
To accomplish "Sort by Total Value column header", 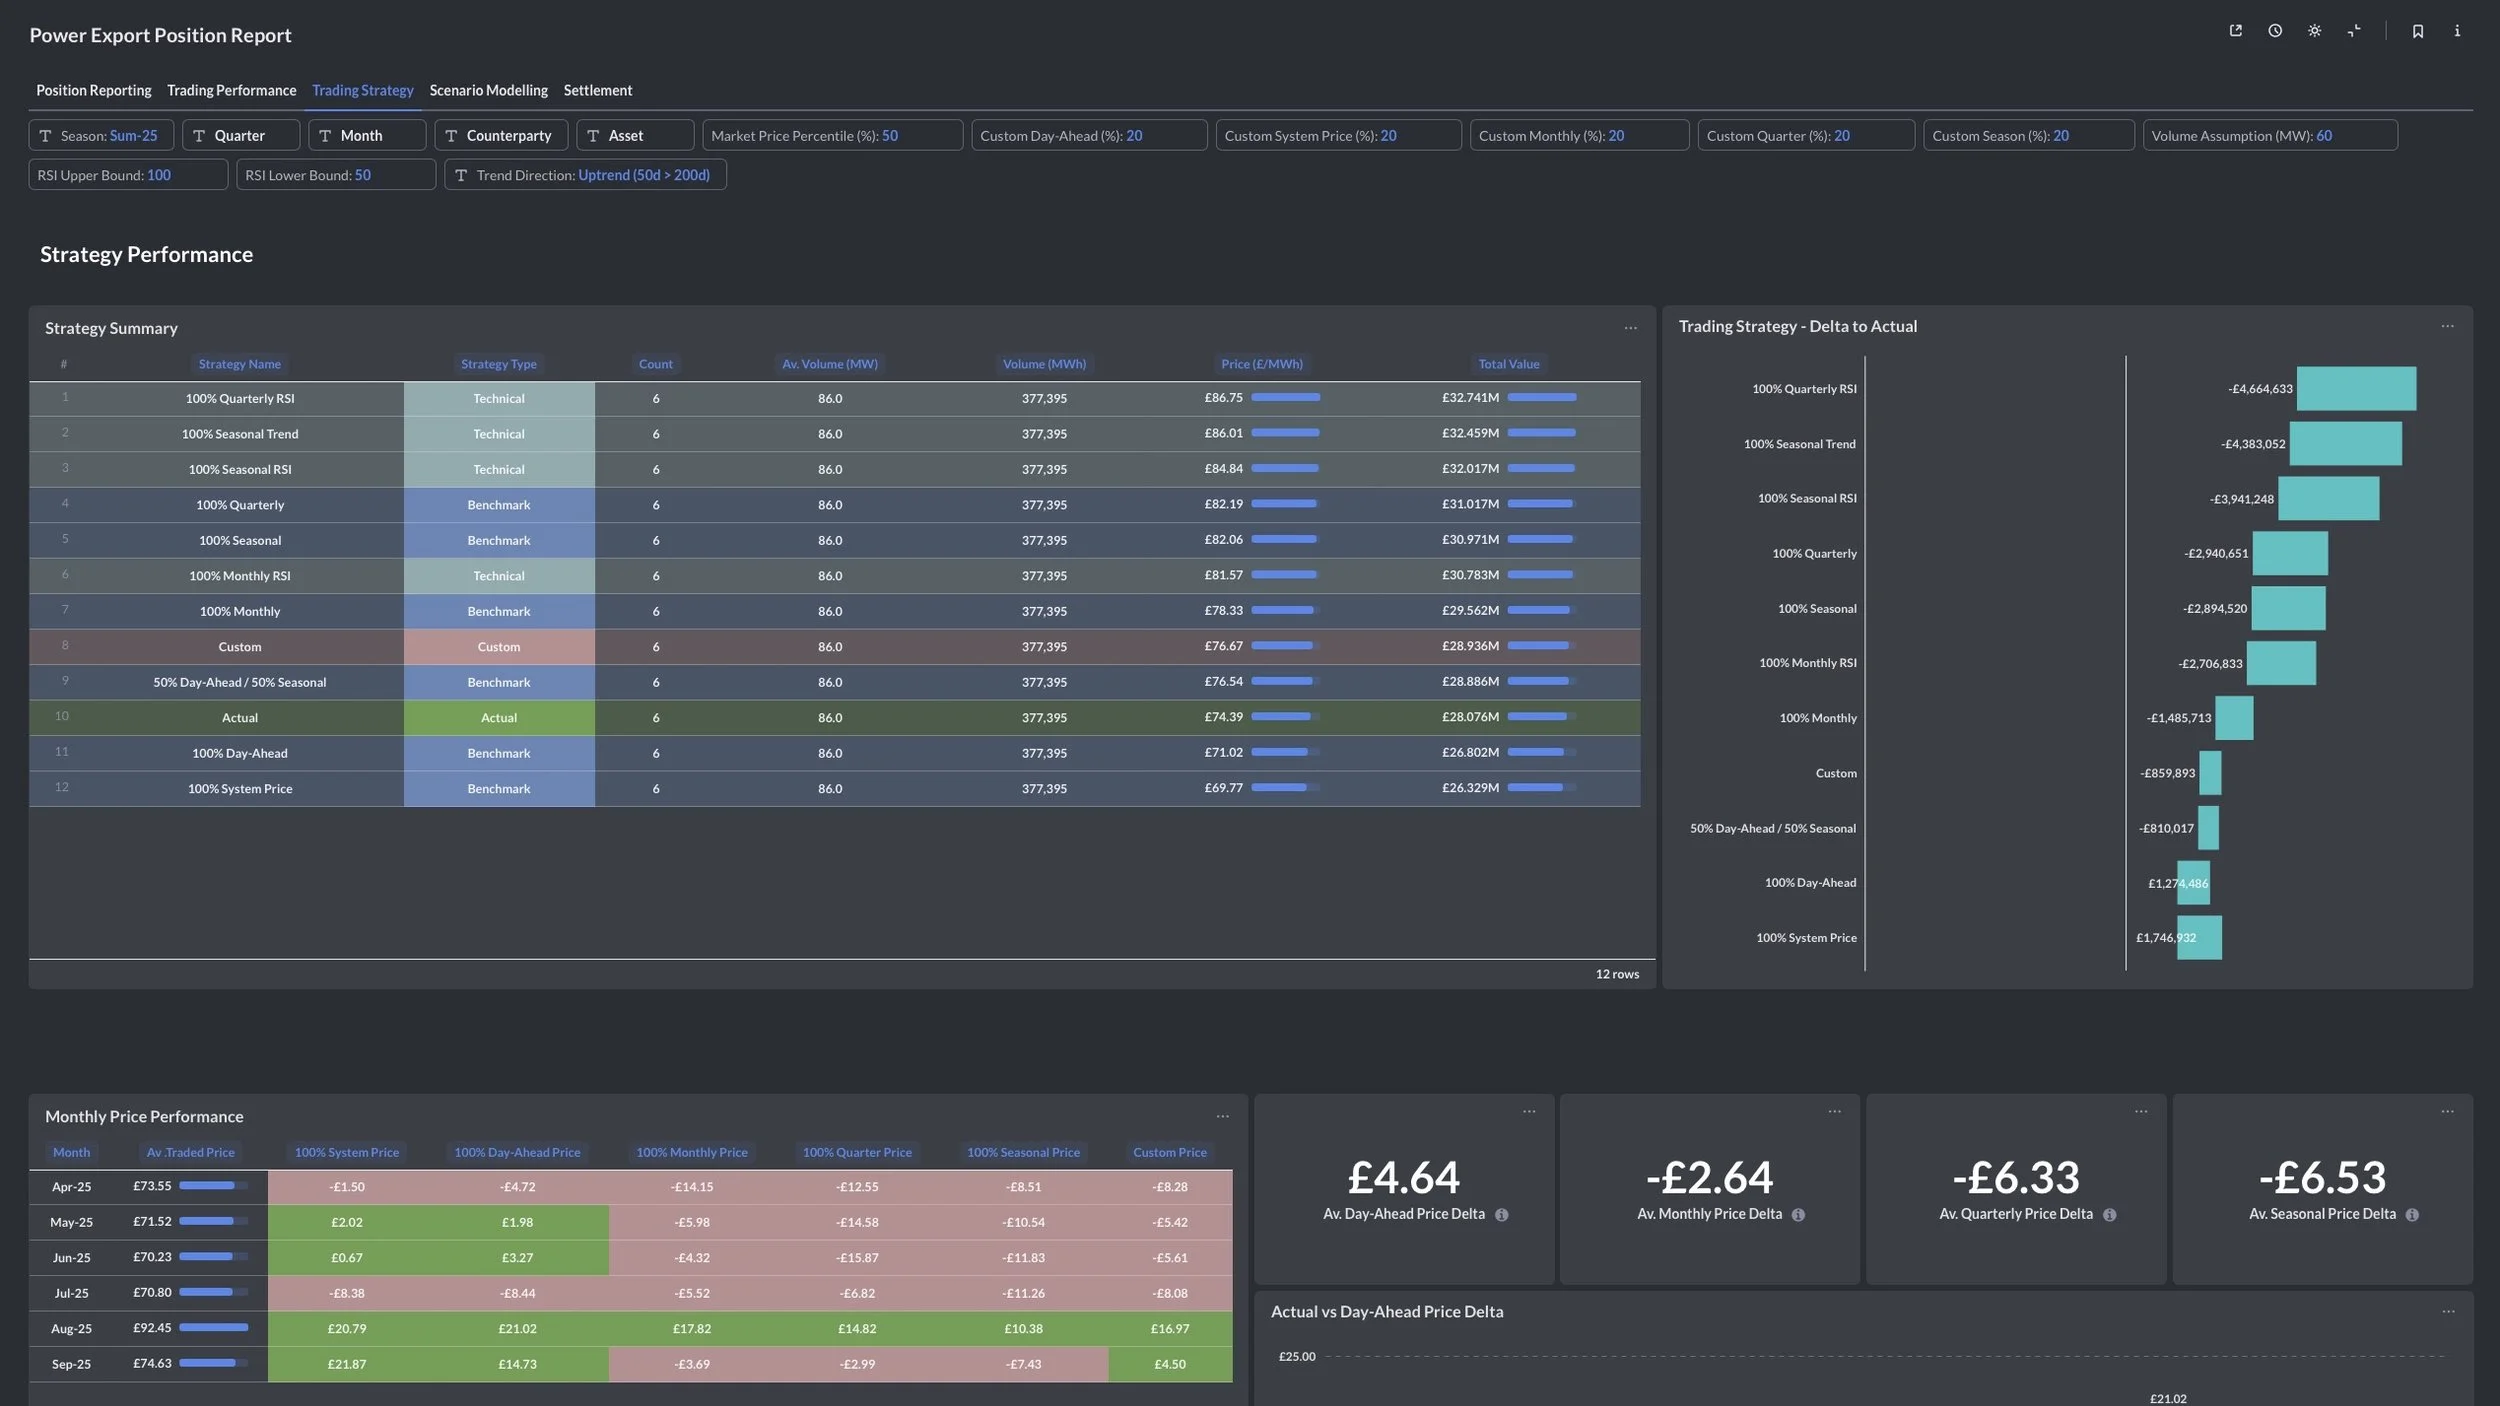I will click(1508, 364).
